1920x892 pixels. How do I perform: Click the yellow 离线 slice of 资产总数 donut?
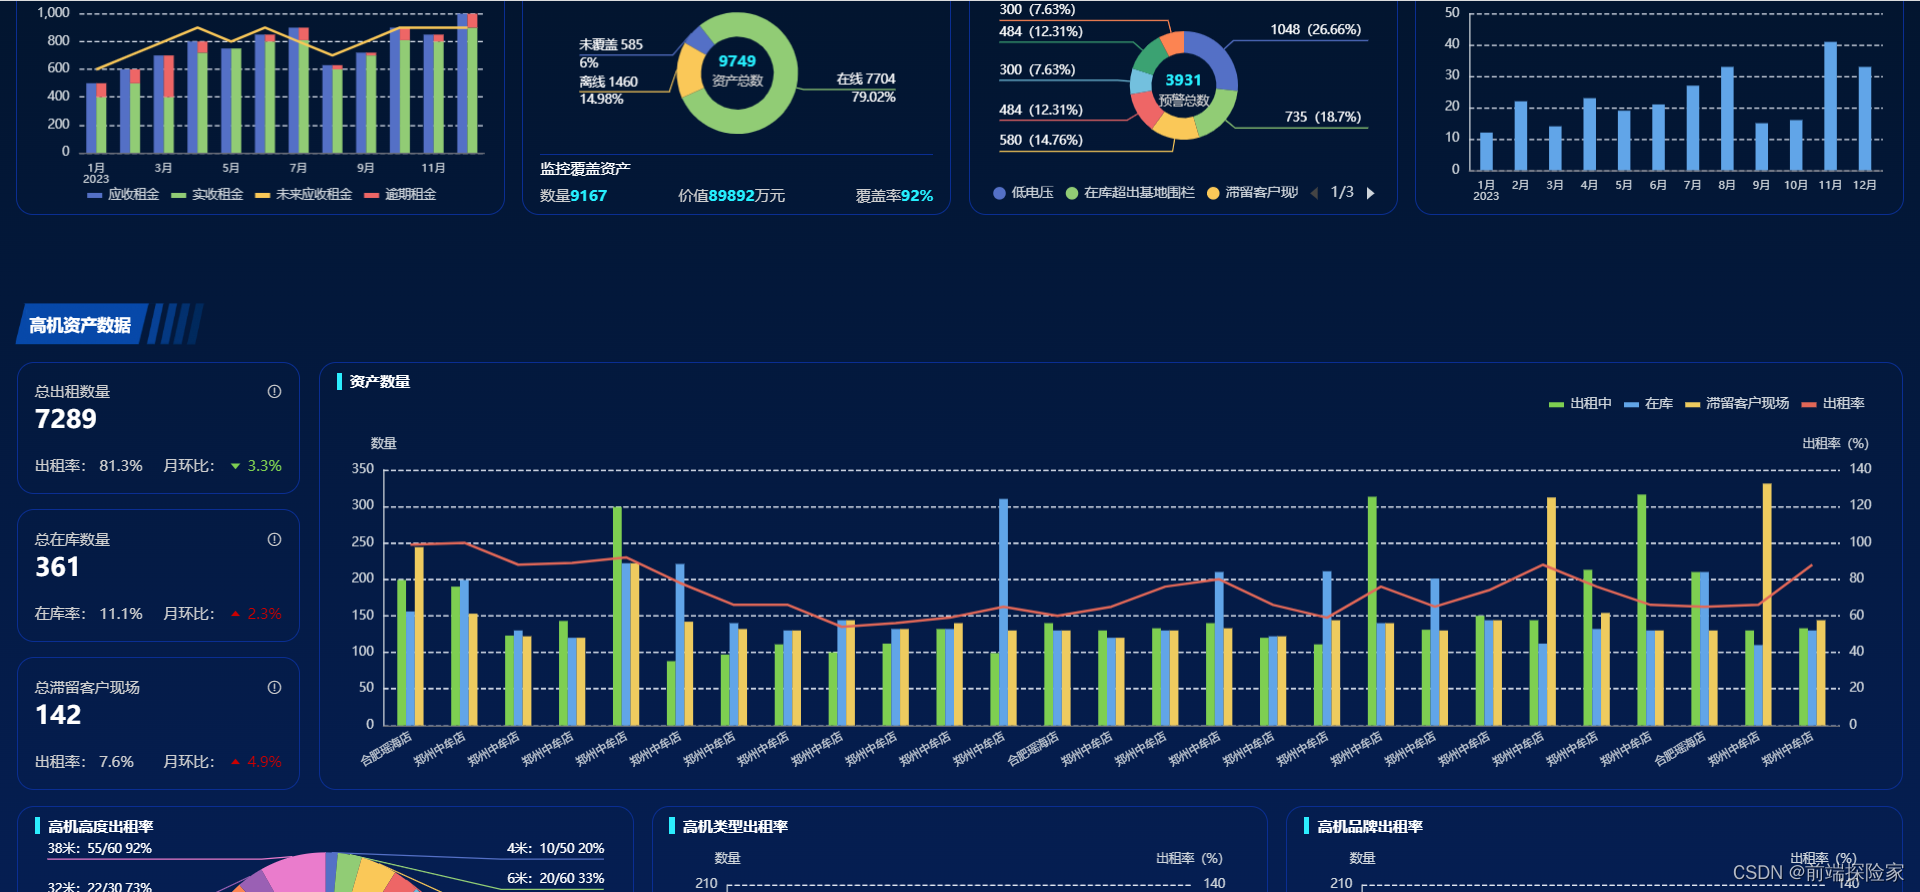tap(688, 70)
